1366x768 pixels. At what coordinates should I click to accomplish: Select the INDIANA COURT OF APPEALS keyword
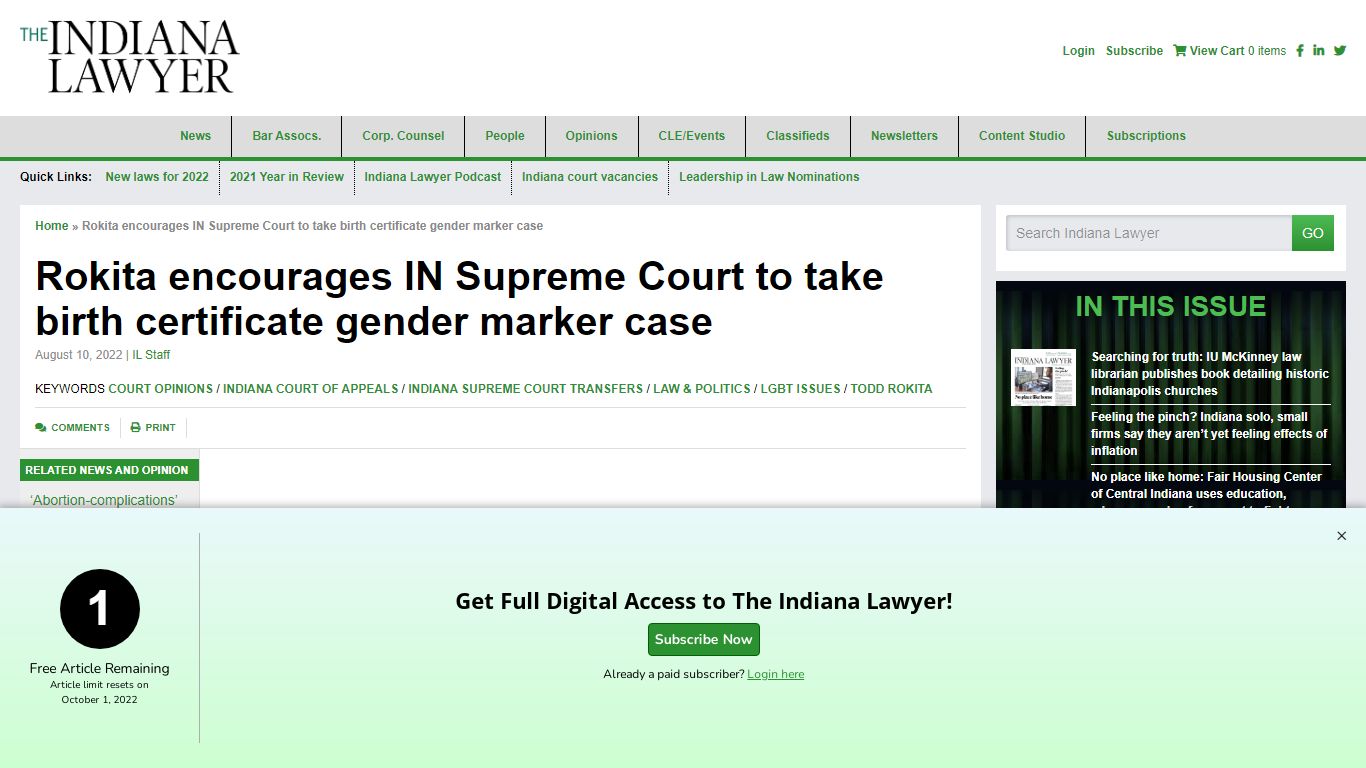click(310, 389)
